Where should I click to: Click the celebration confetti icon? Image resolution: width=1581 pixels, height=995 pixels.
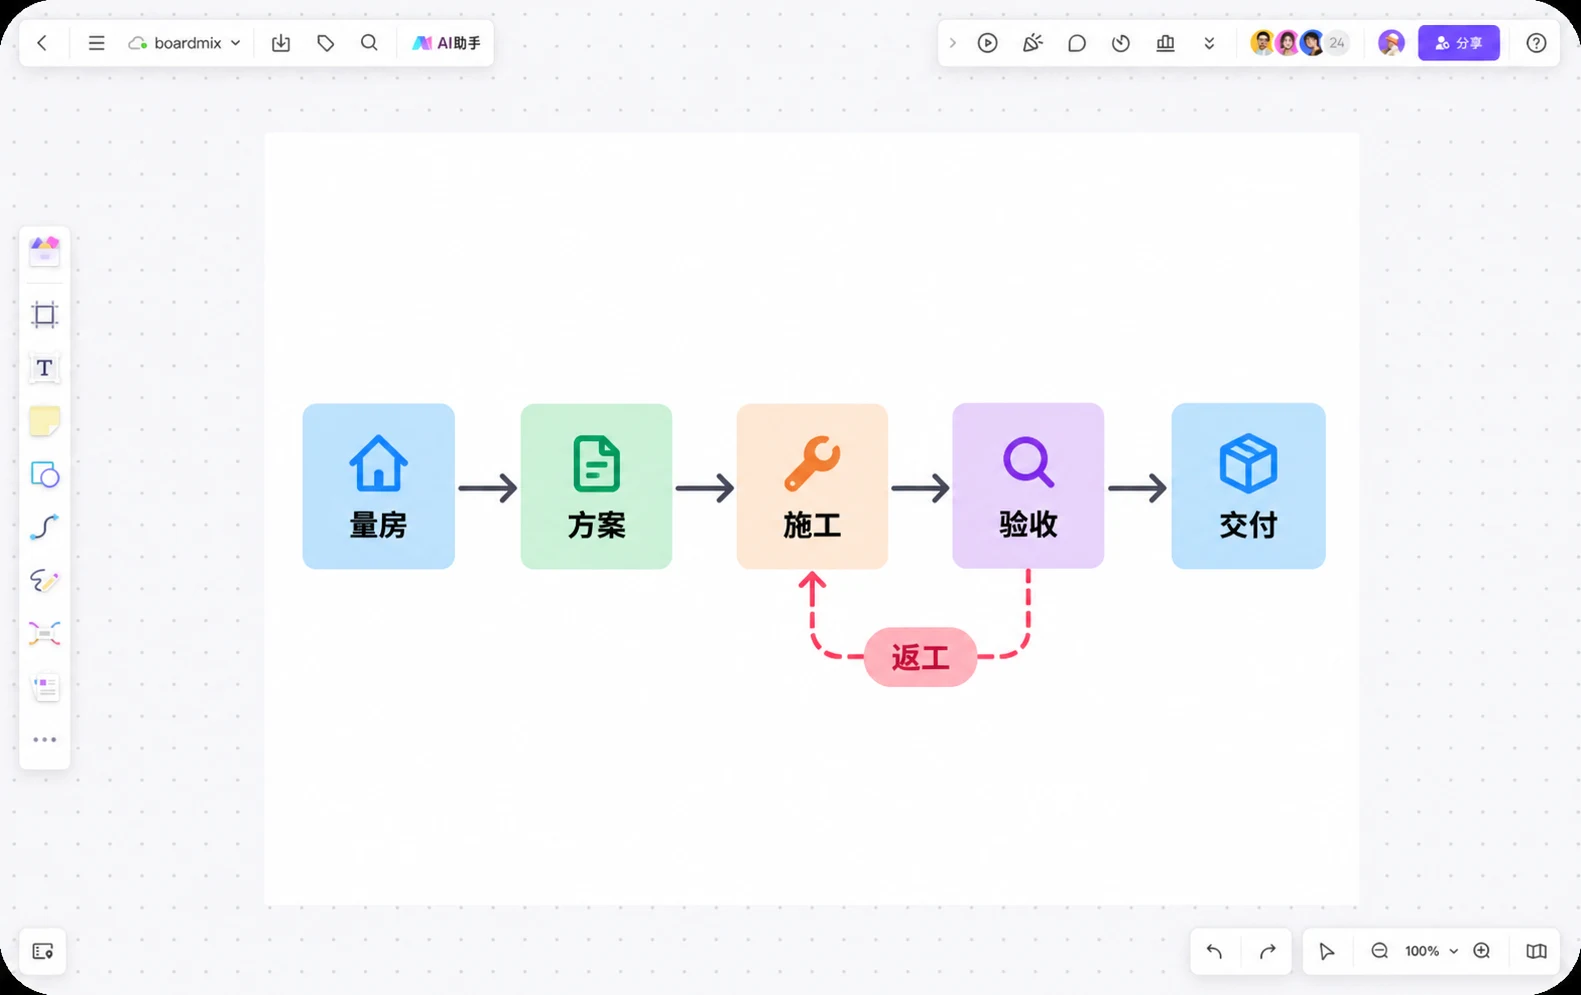click(x=1032, y=43)
